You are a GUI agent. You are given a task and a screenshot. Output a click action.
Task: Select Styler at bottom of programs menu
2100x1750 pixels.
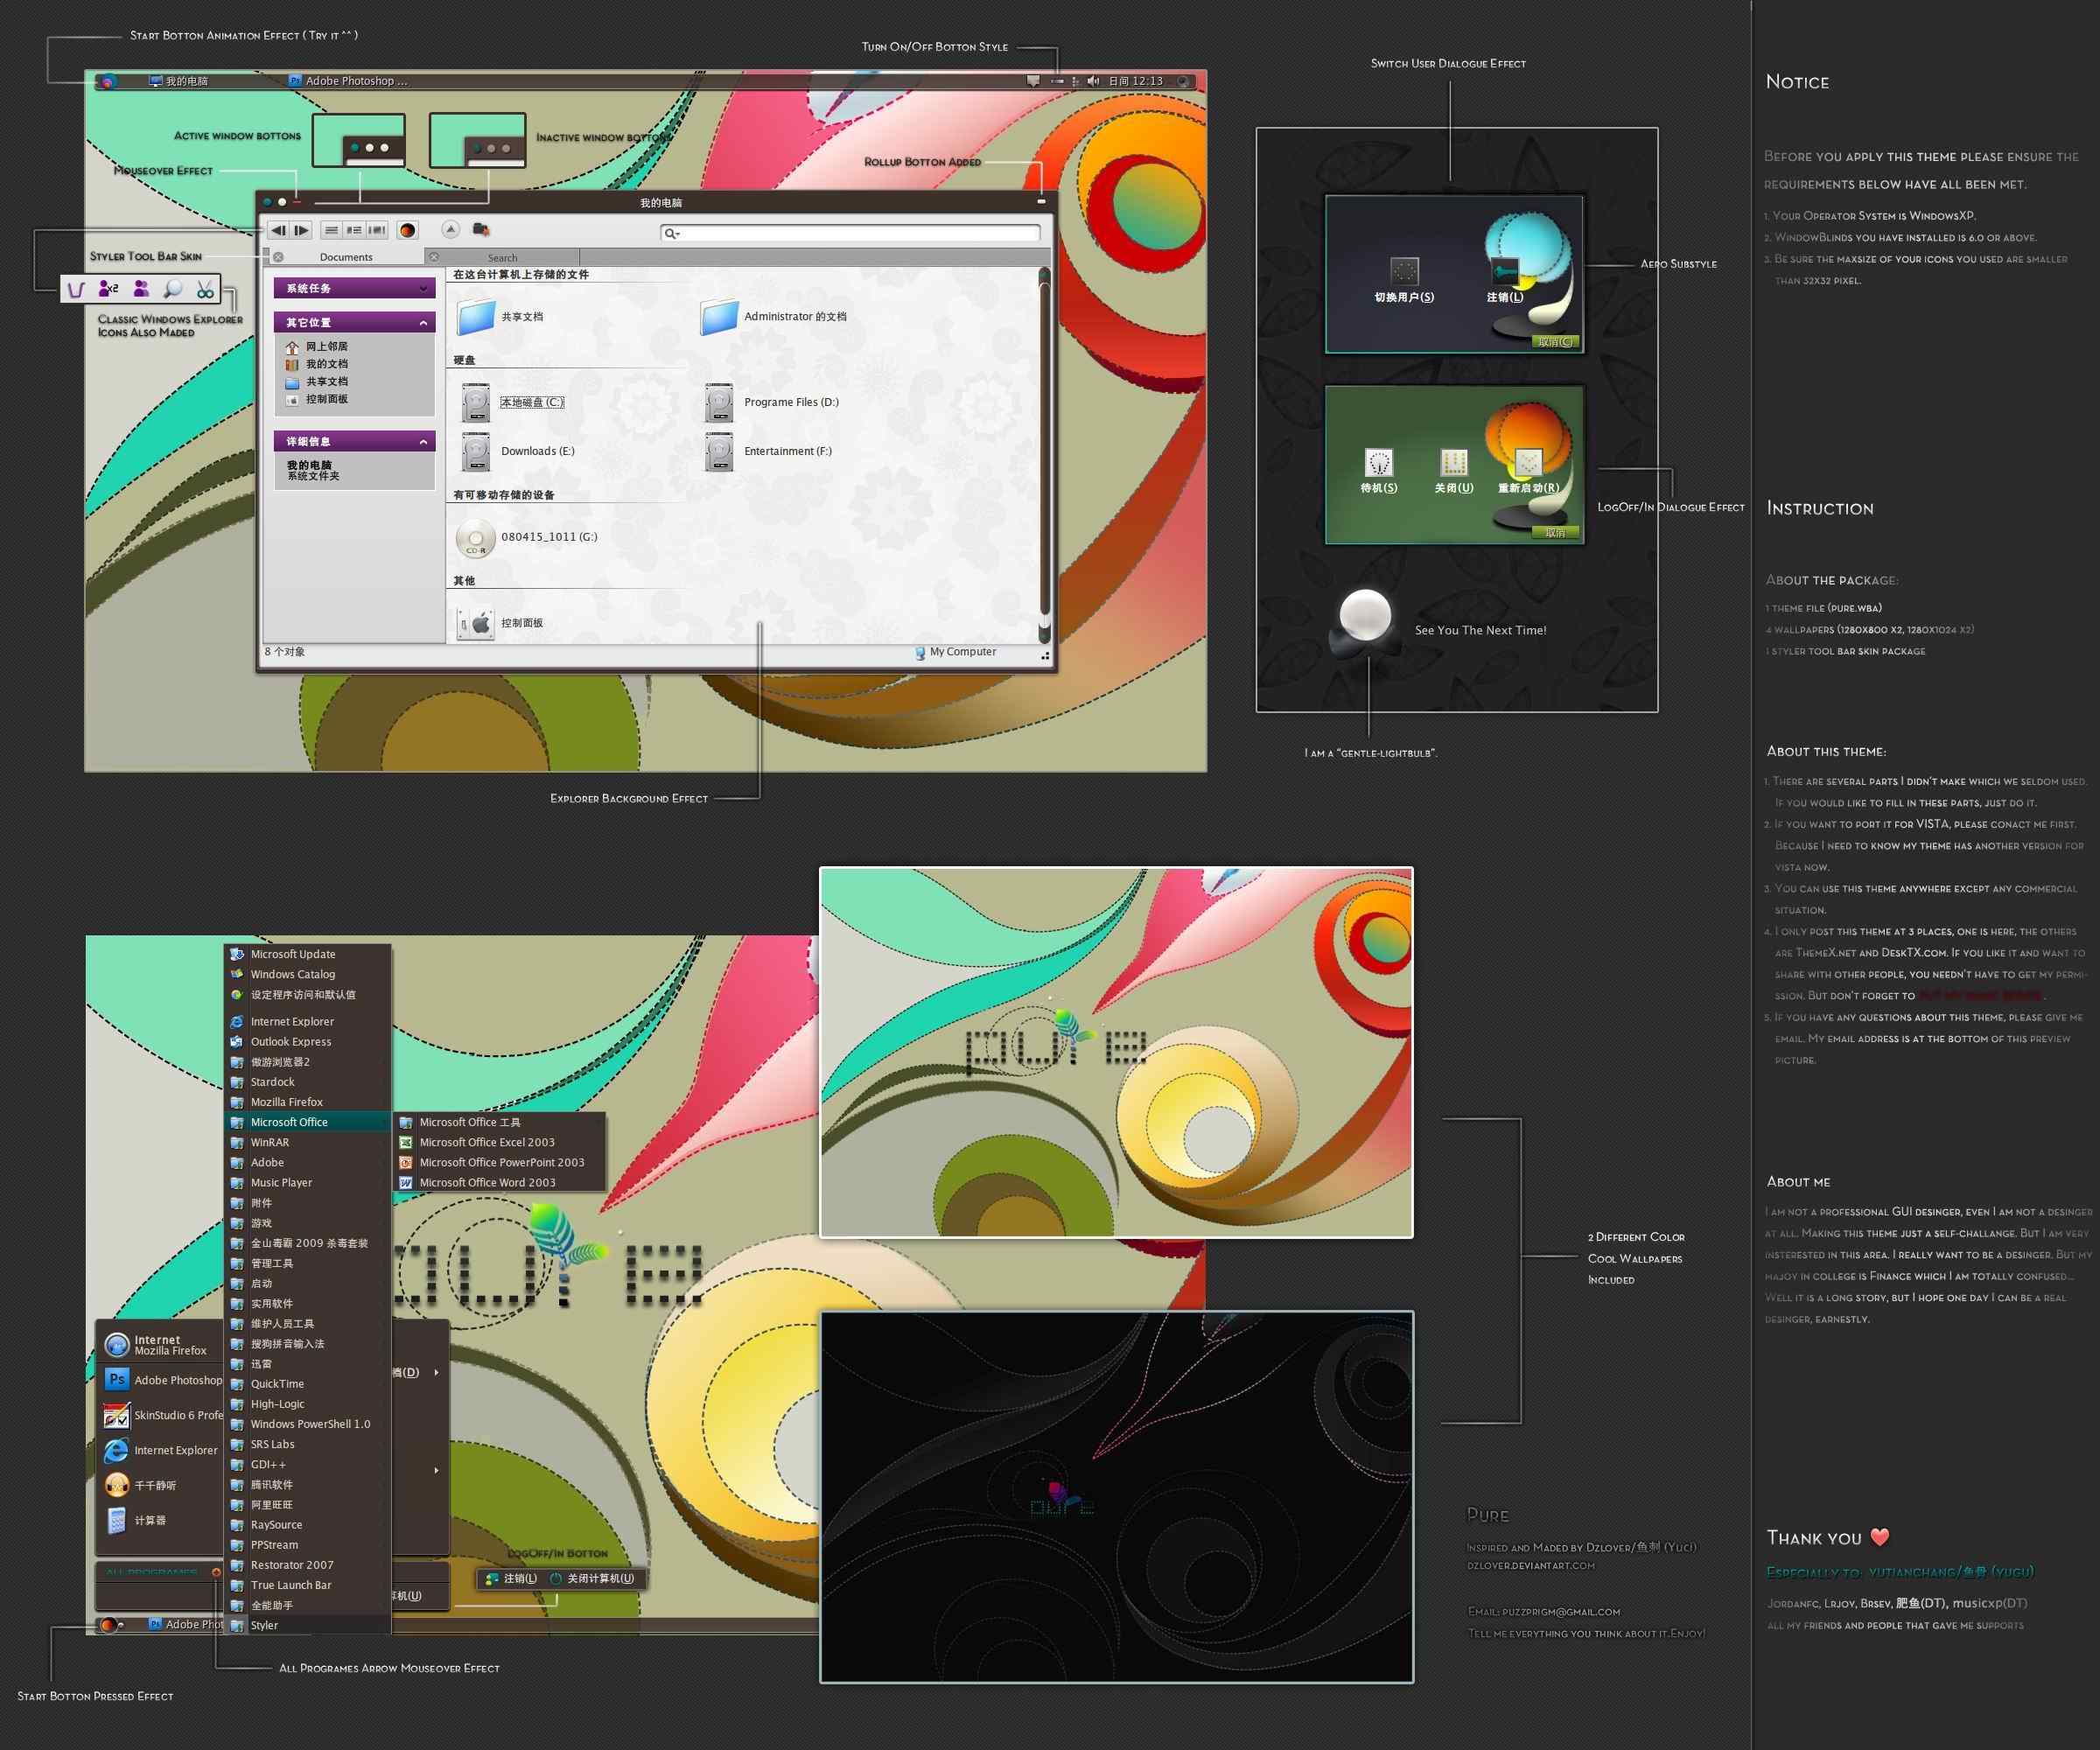tap(309, 1625)
